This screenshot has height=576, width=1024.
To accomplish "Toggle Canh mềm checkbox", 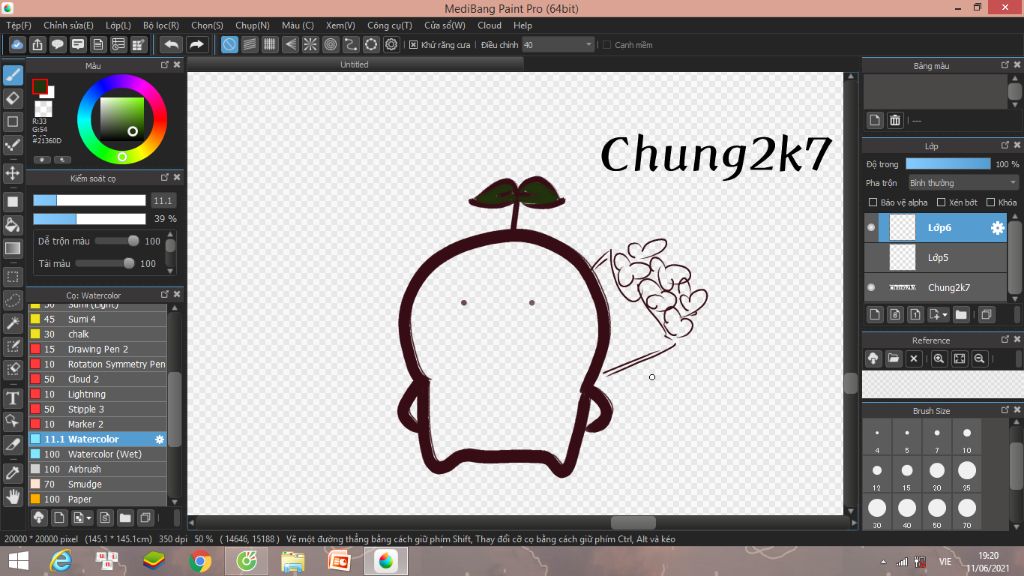I will coord(607,44).
